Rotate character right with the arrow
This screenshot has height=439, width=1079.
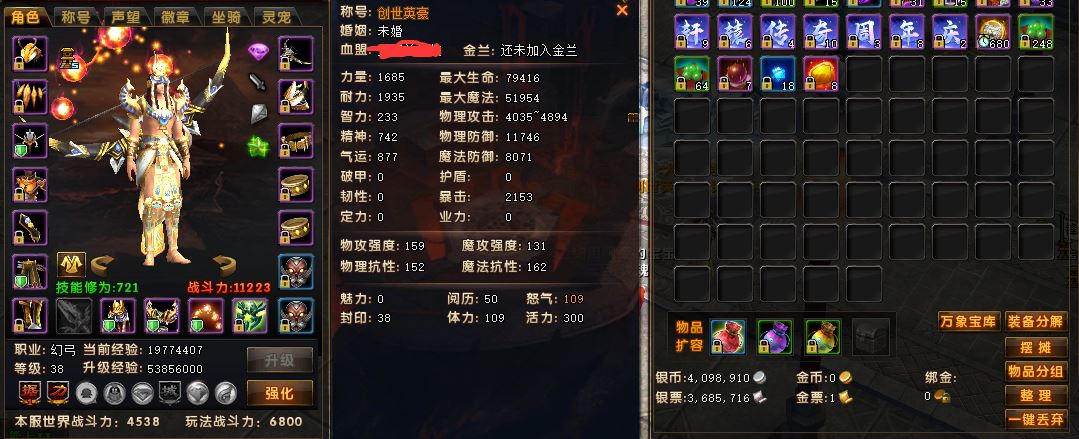pyautogui.click(x=224, y=264)
